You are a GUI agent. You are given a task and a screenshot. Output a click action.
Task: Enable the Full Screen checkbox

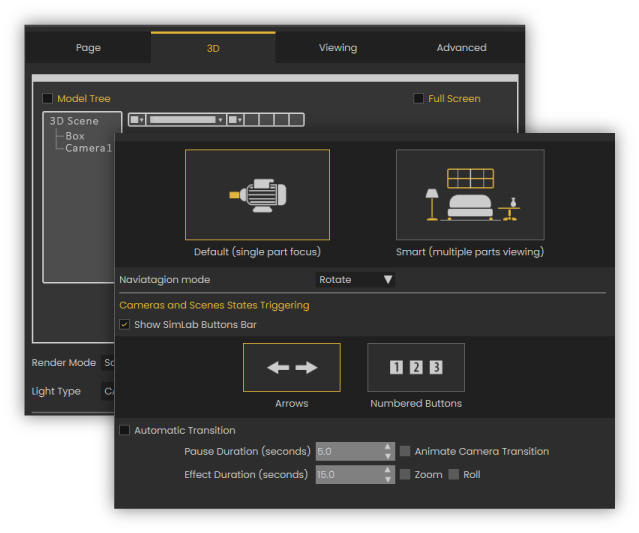pos(419,99)
